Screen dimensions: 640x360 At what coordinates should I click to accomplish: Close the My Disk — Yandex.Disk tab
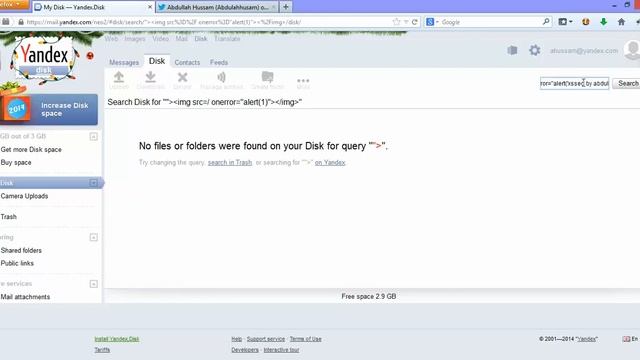150,7
